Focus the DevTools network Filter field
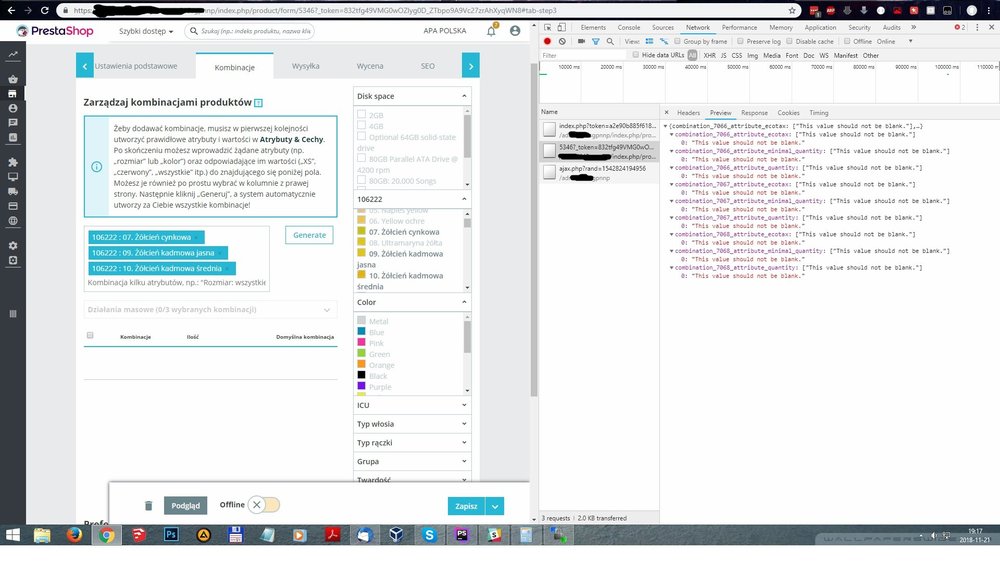This screenshot has height=562, width=1000. pyautogui.click(x=584, y=55)
